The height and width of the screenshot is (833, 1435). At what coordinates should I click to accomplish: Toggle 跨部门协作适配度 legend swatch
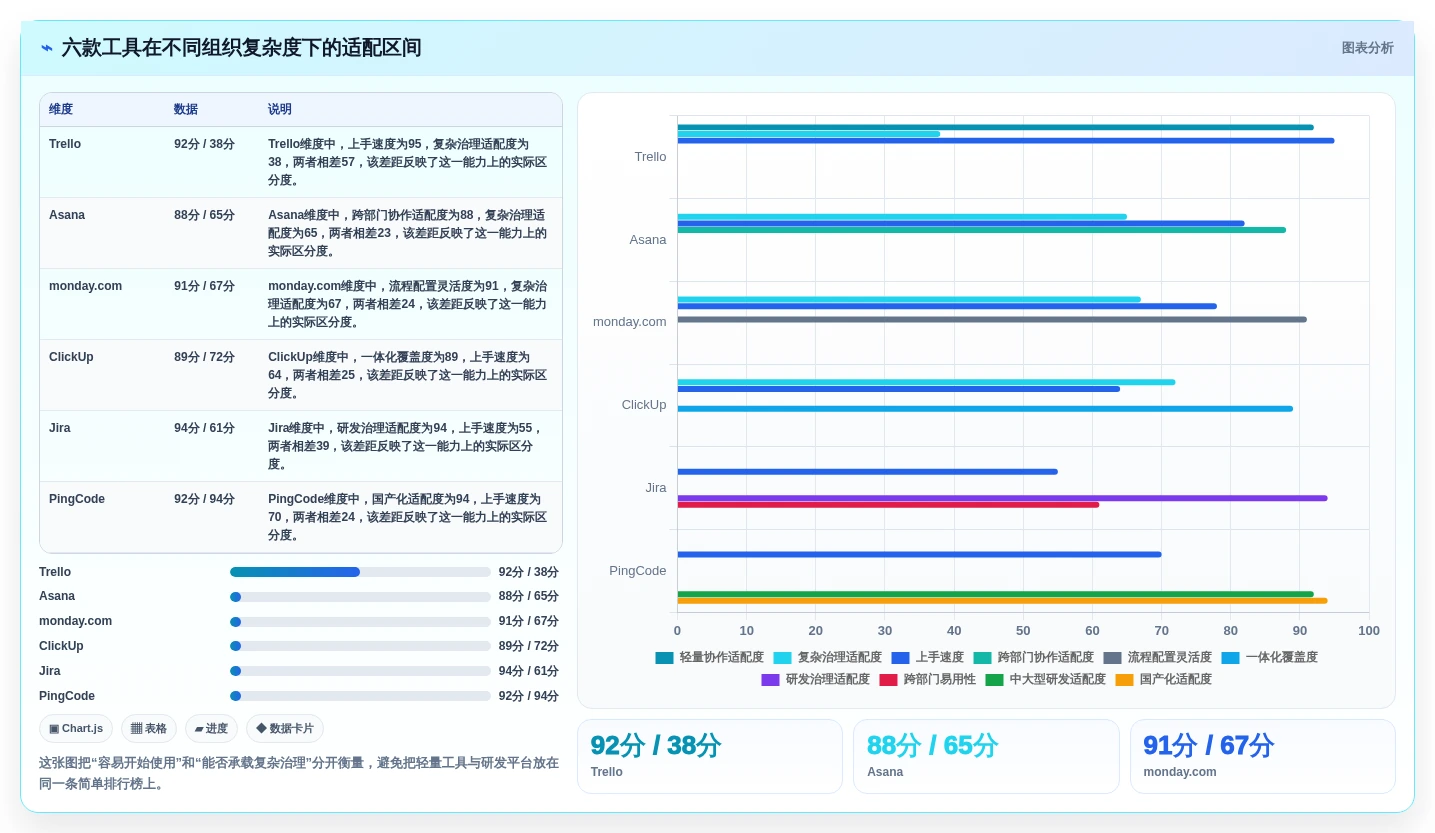[982, 658]
